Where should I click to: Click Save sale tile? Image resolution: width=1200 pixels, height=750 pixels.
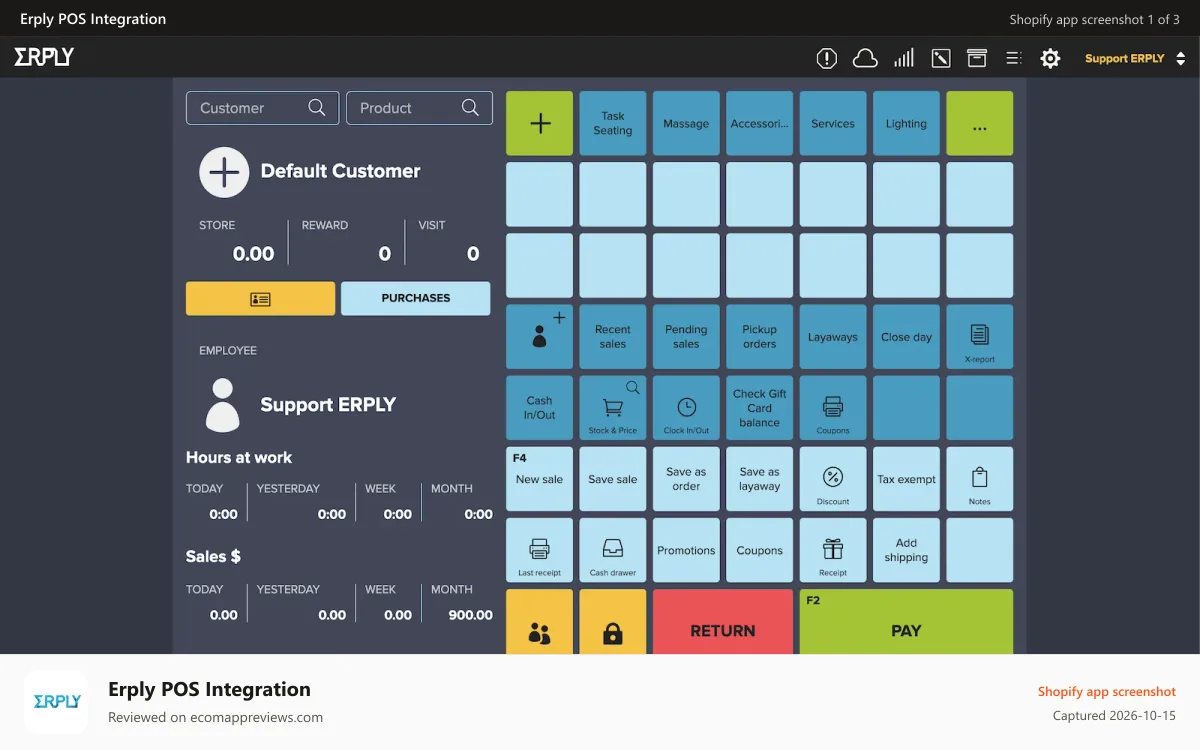point(613,479)
